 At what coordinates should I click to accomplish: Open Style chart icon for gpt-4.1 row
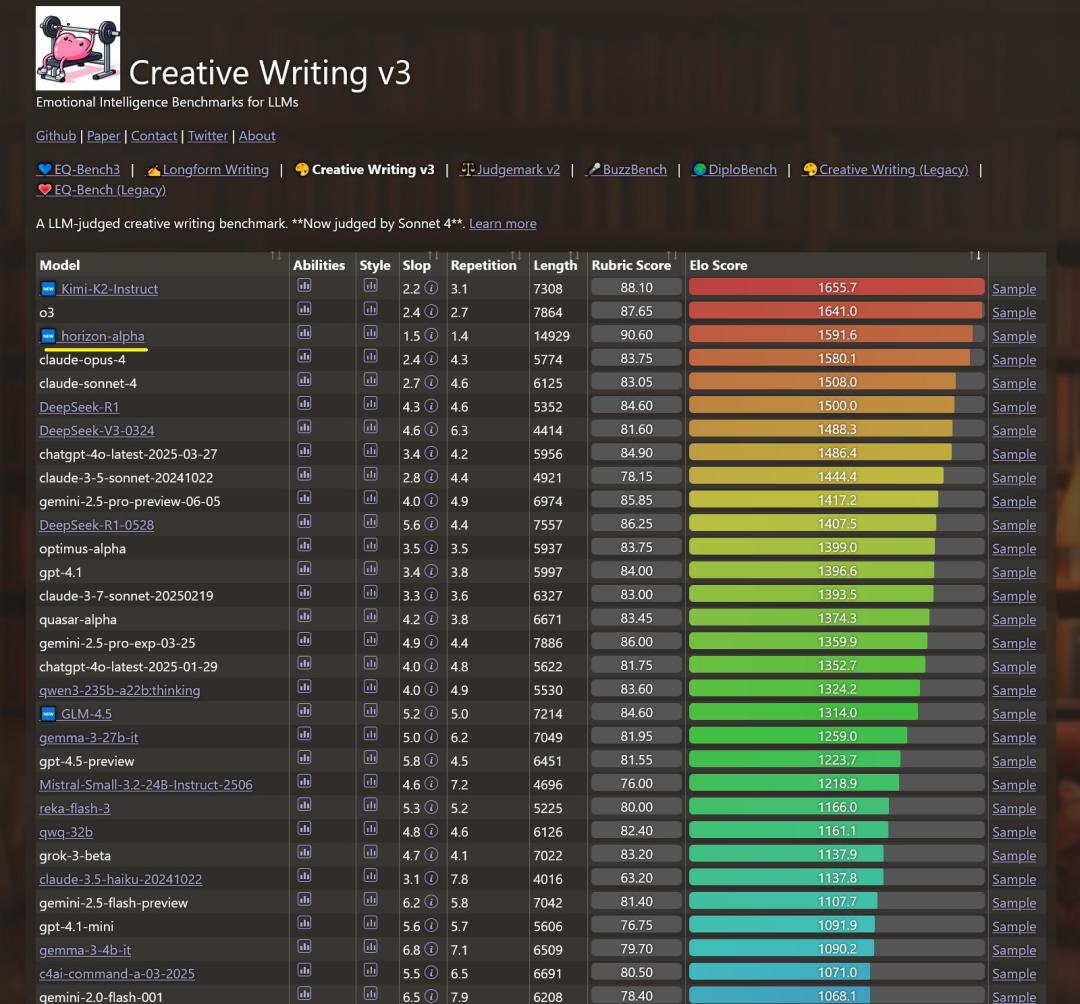pyautogui.click(x=370, y=571)
